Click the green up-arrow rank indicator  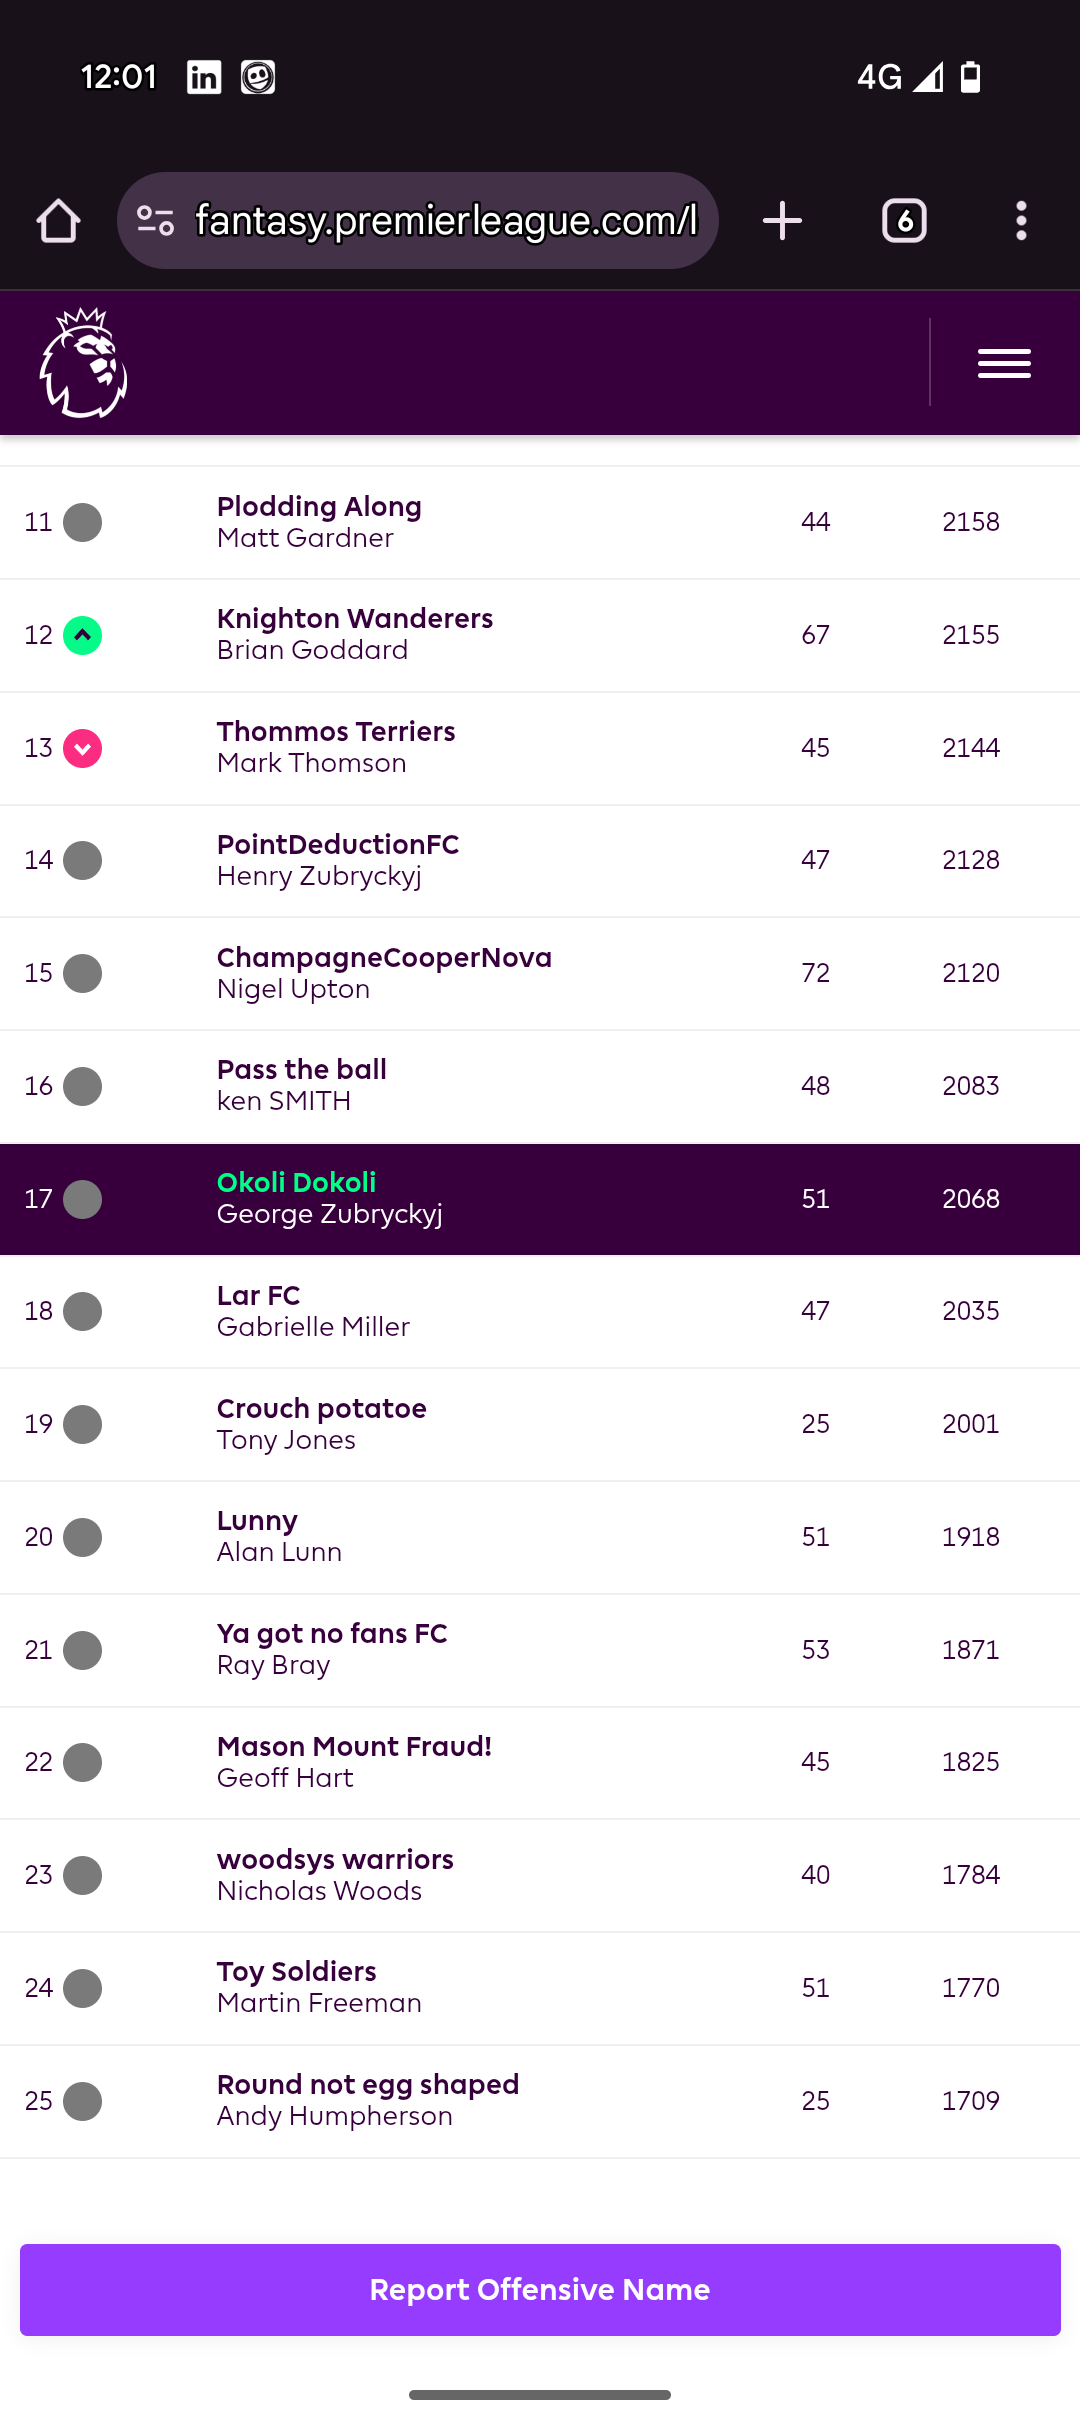pos(83,635)
